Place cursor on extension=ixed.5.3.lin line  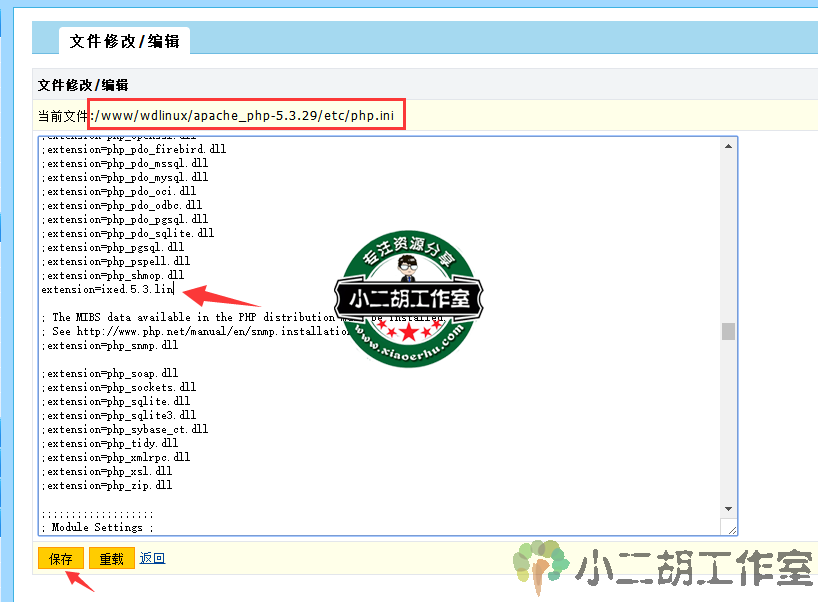[x=108, y=289]
